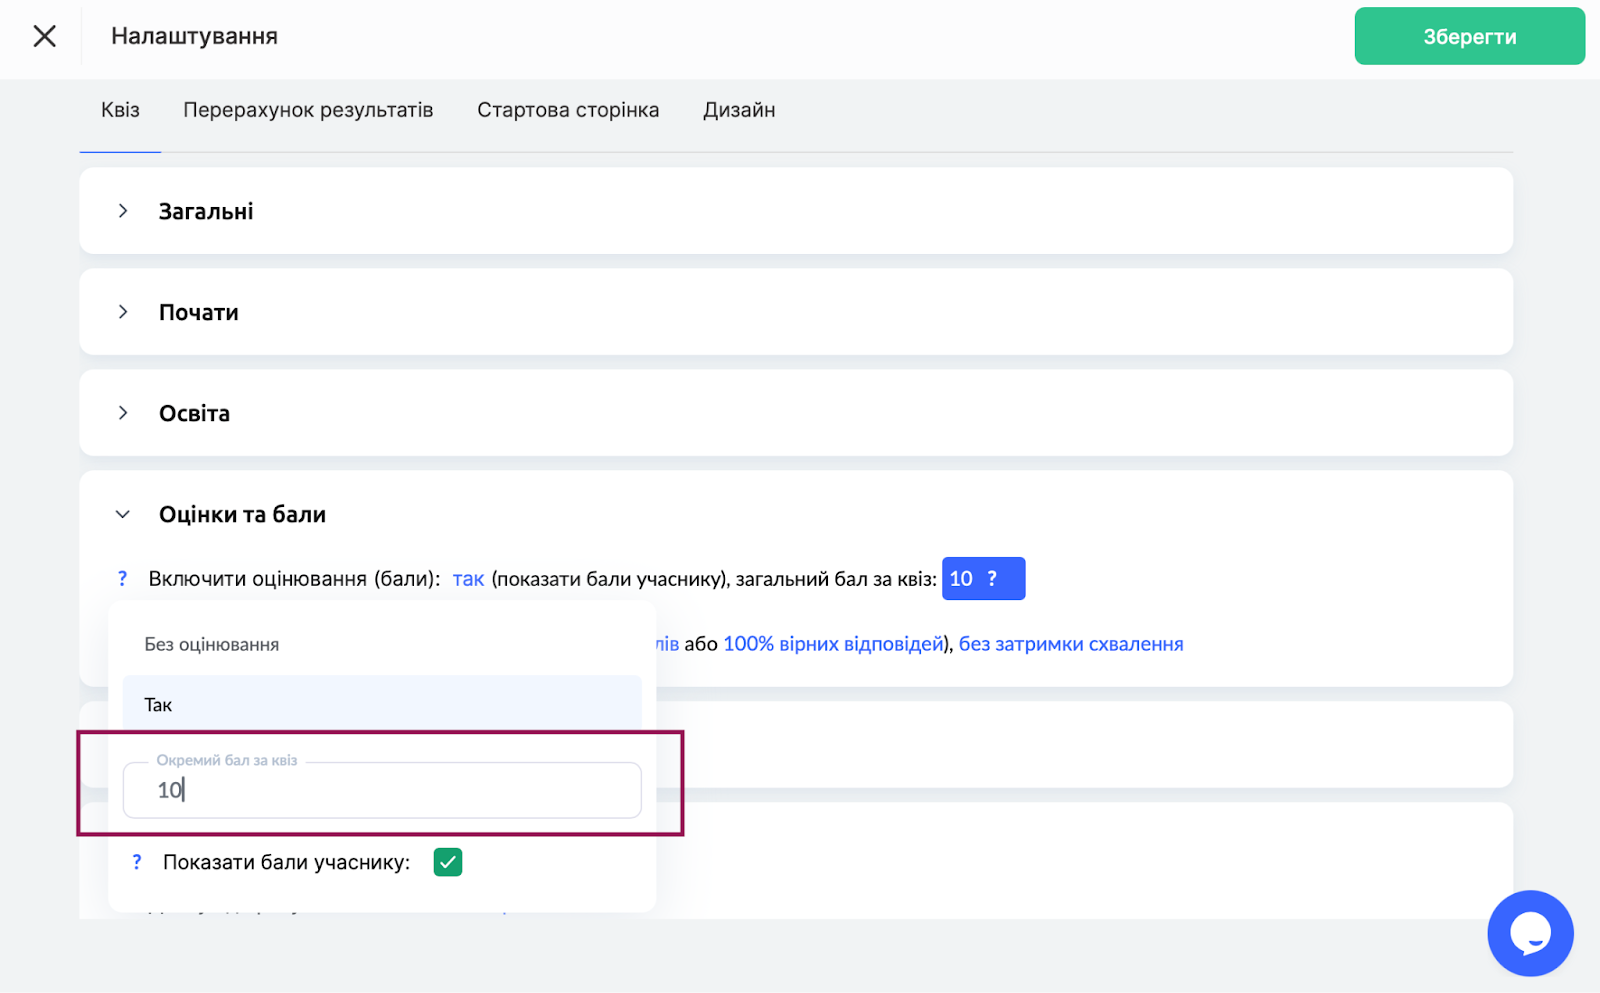Click help icon next to Показати бали учаснику

point(137,862)
